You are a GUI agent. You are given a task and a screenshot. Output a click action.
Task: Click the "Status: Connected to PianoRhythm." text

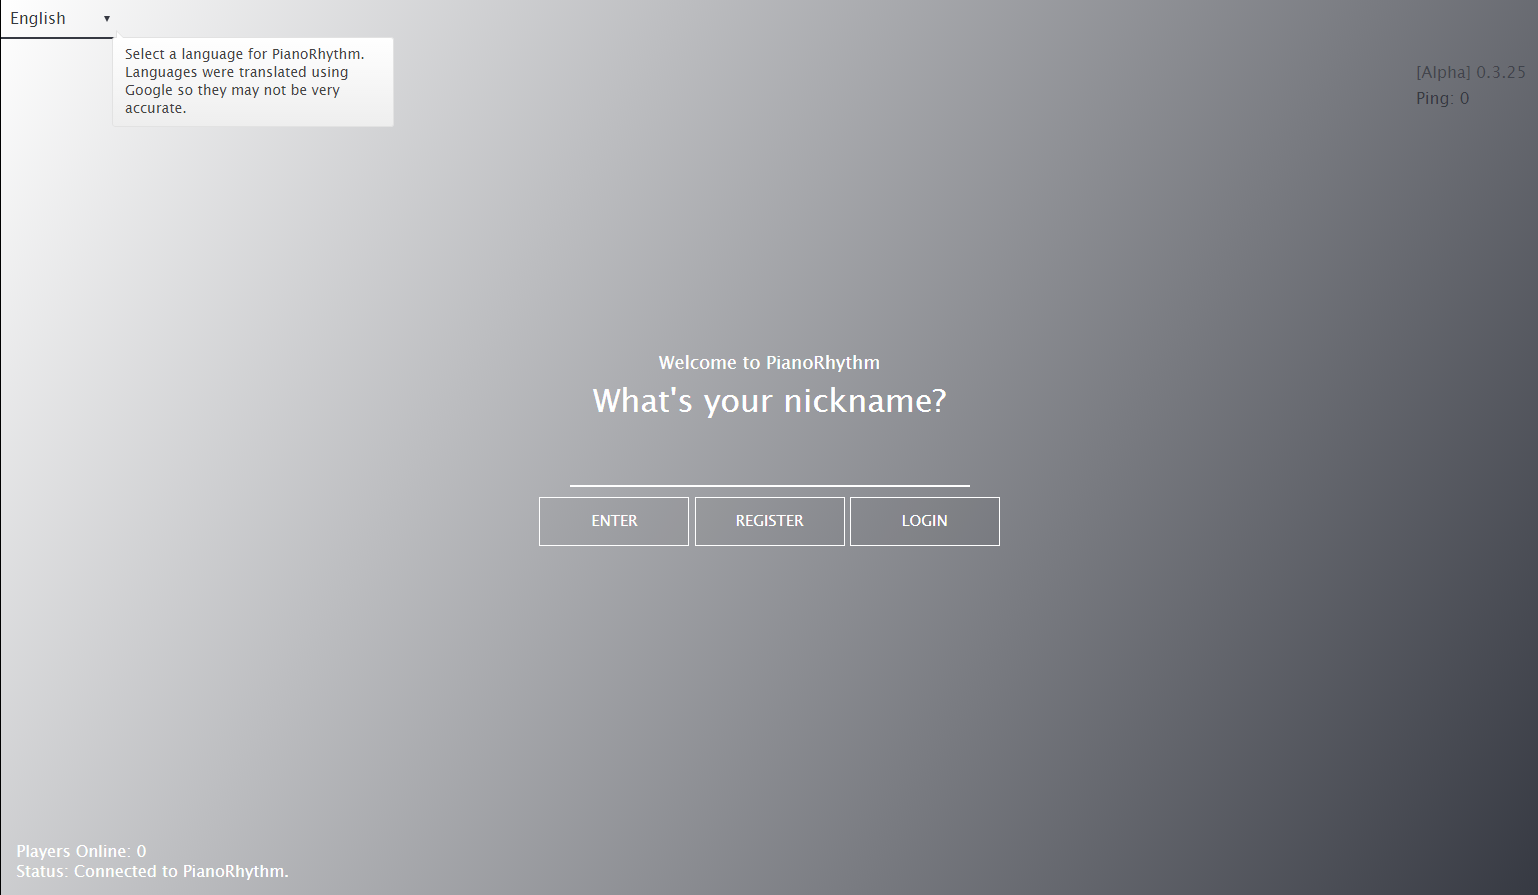click(x=152, y=871)
